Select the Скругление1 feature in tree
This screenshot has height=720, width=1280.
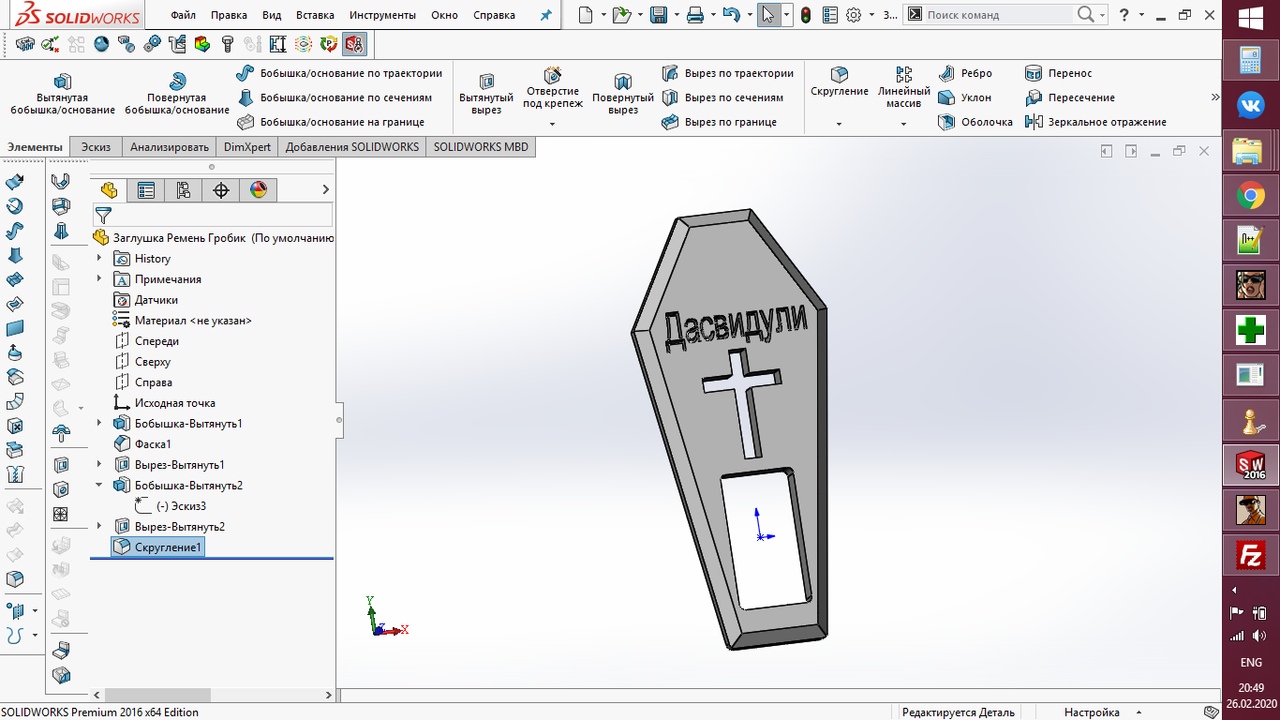click(167, 547)
